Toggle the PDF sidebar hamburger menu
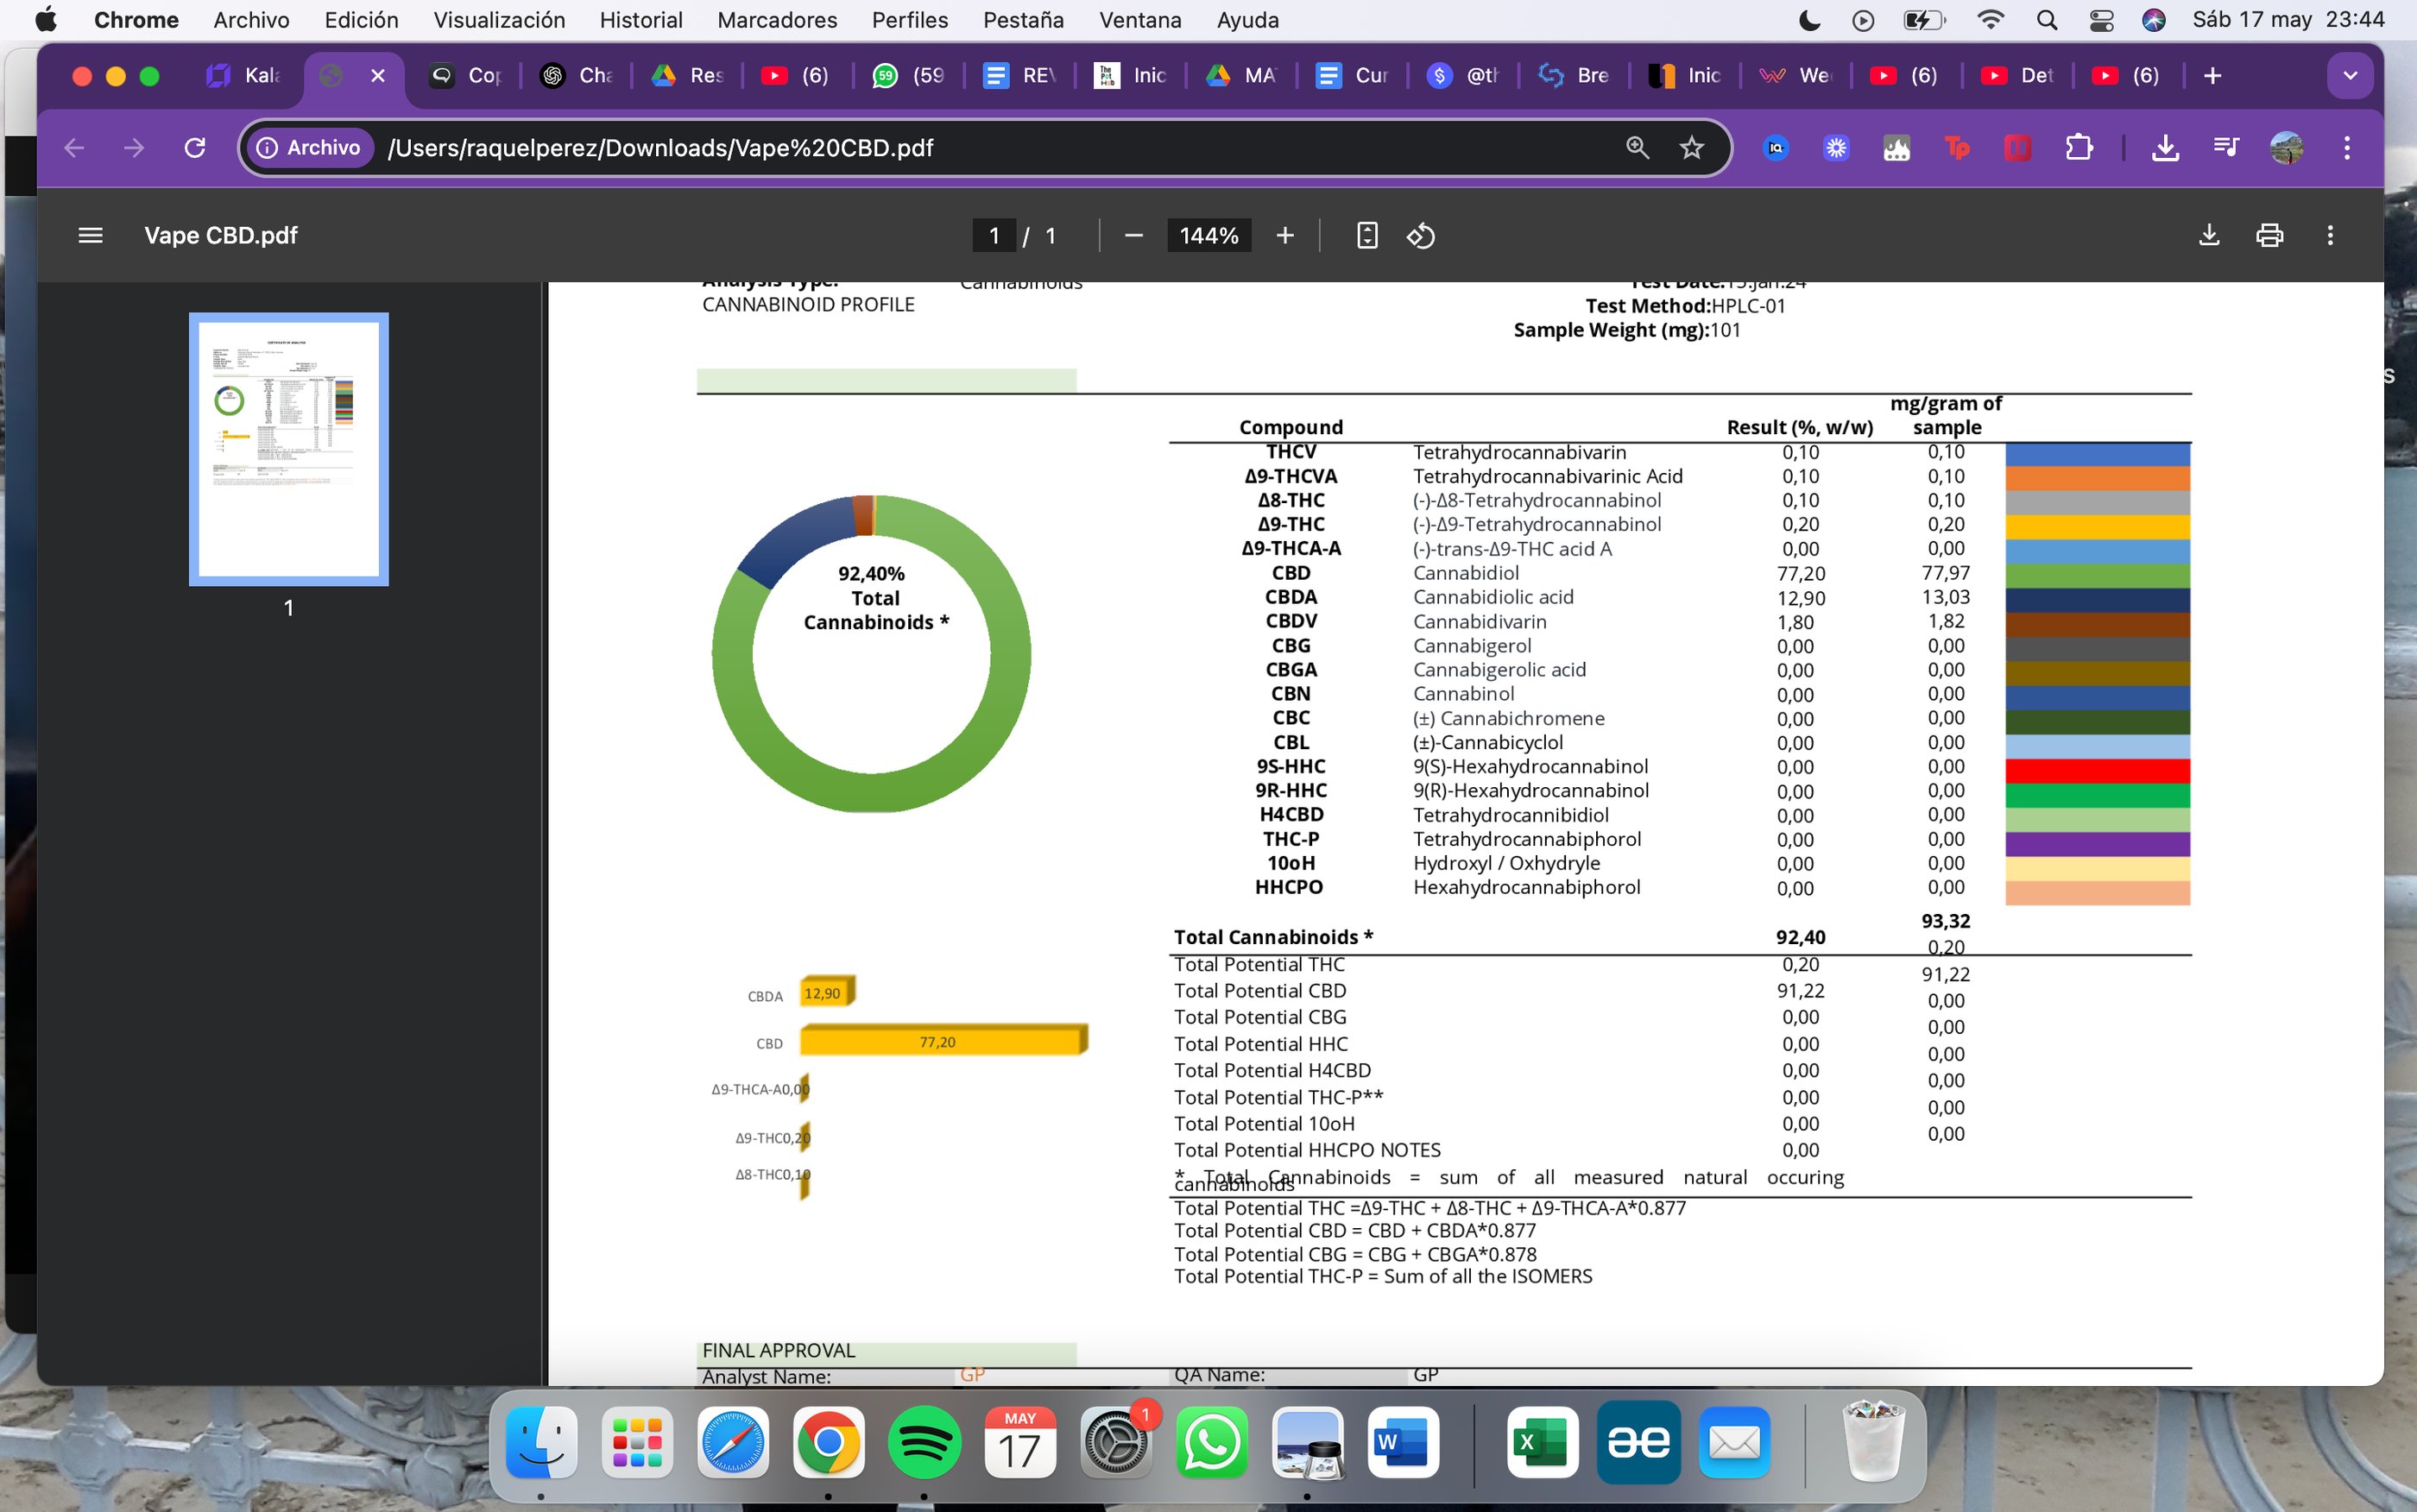2417x1512 pixels. click(x=90, y=236)
